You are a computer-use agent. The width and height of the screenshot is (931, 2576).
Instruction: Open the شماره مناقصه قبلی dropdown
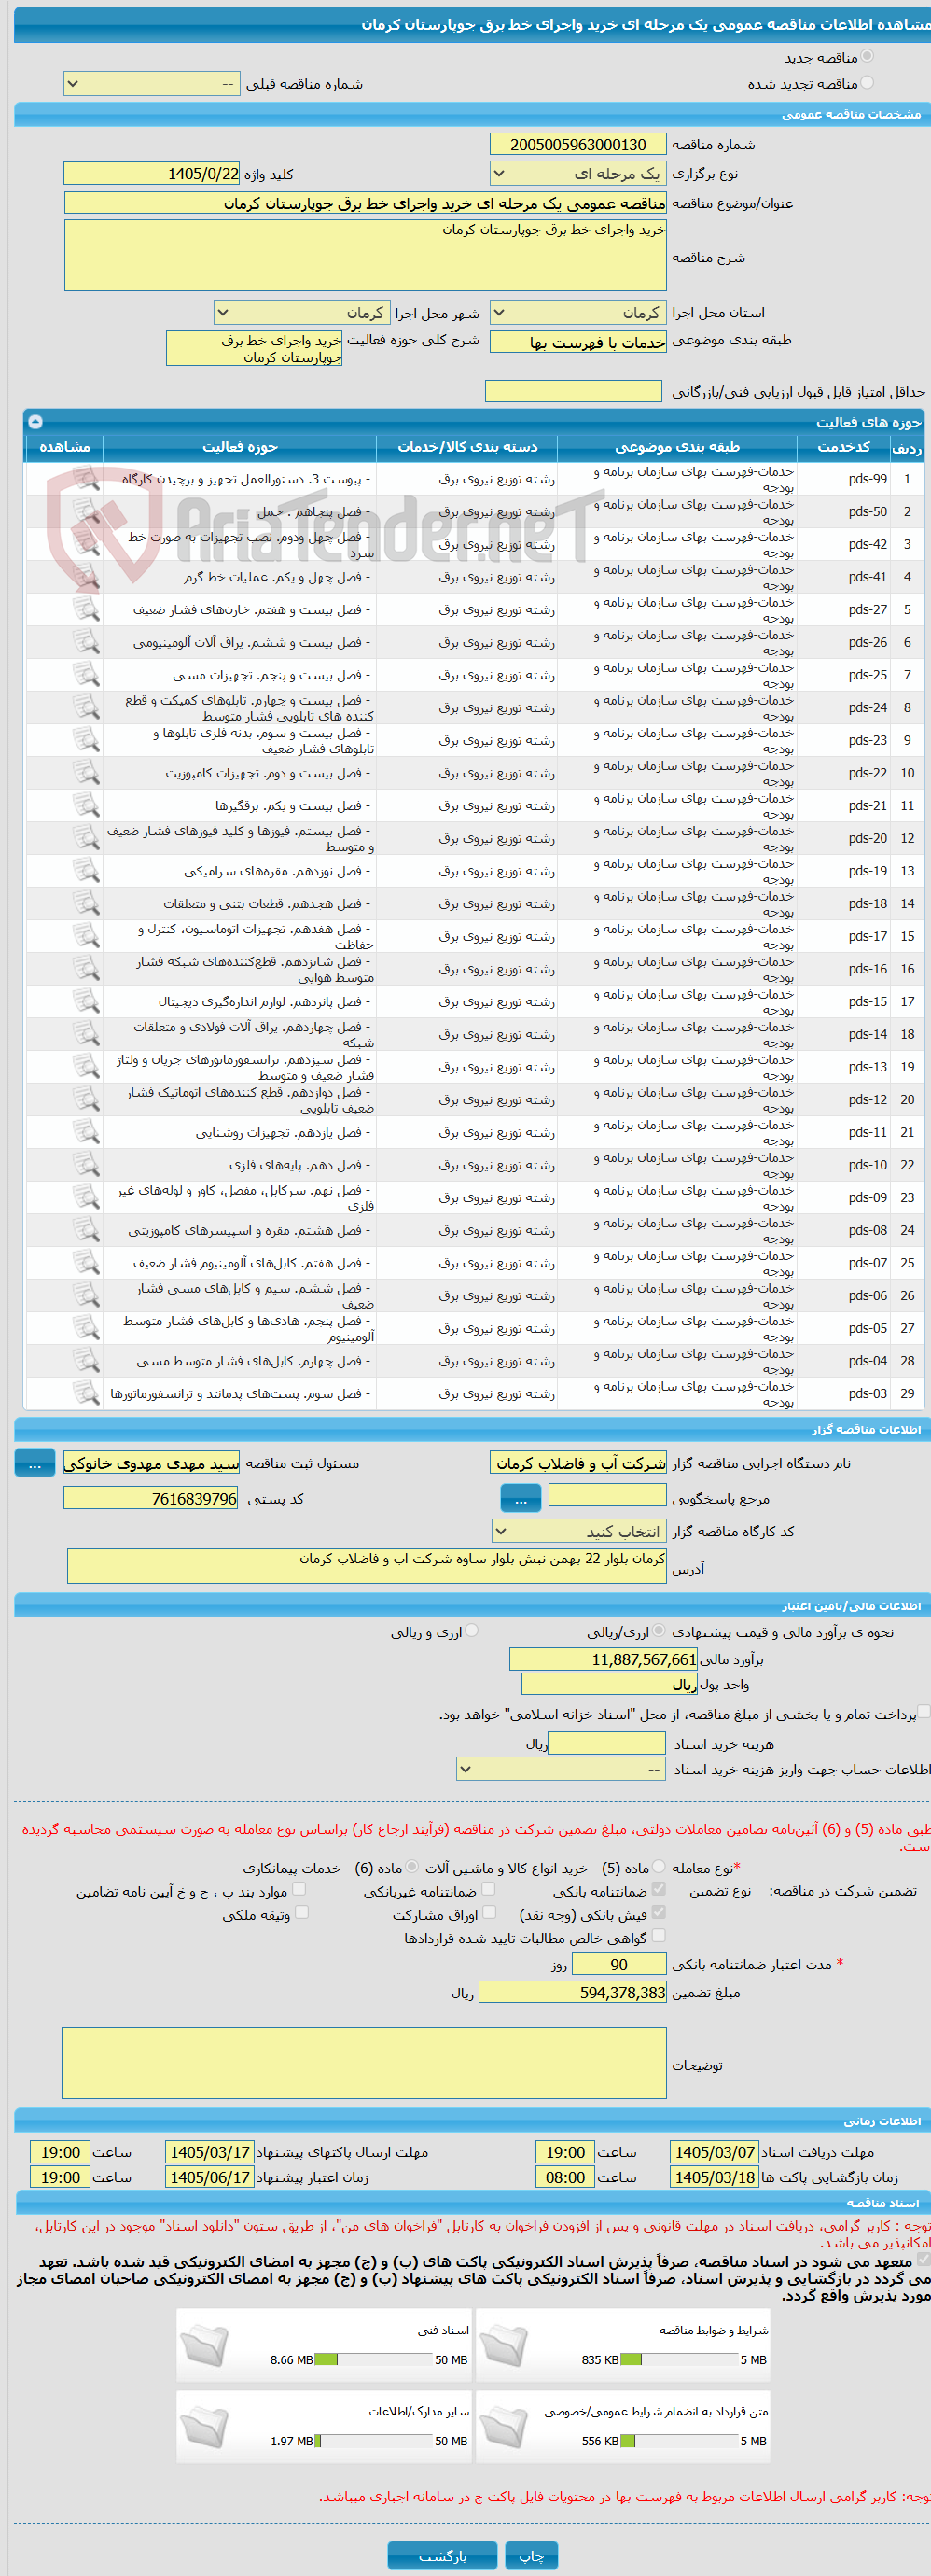[x=152, y=85]
